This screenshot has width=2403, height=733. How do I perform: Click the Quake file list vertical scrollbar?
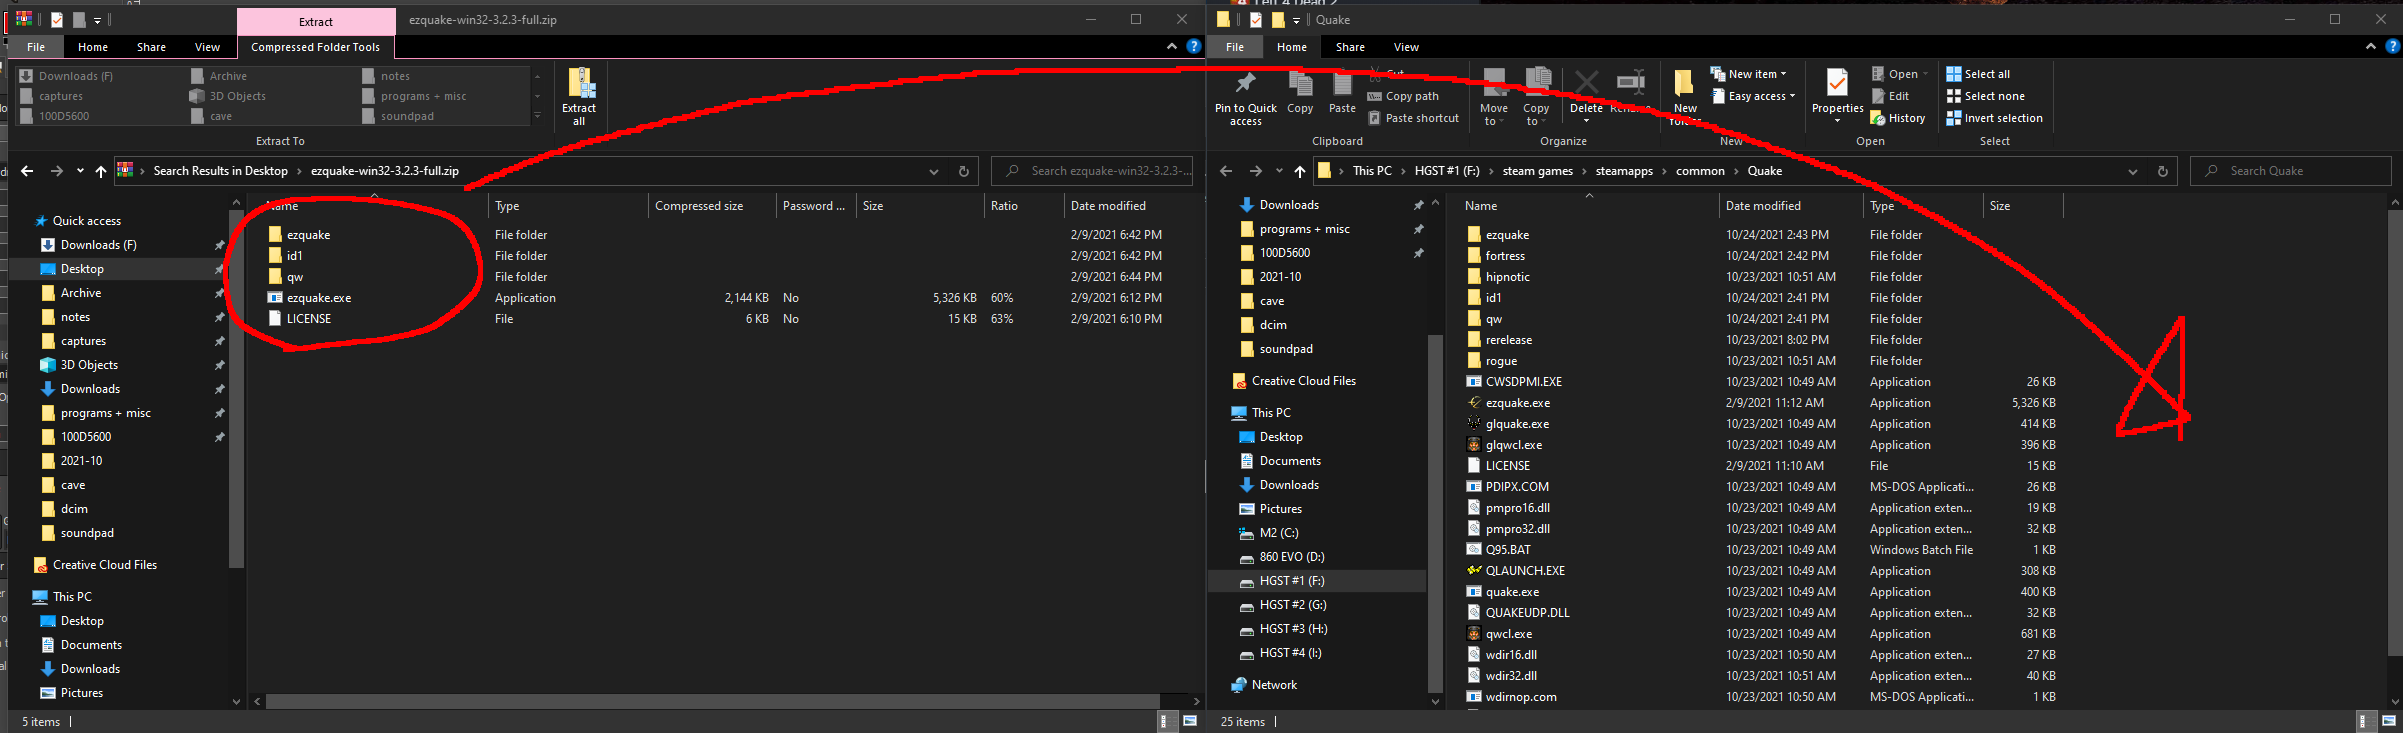[2394, 432]
